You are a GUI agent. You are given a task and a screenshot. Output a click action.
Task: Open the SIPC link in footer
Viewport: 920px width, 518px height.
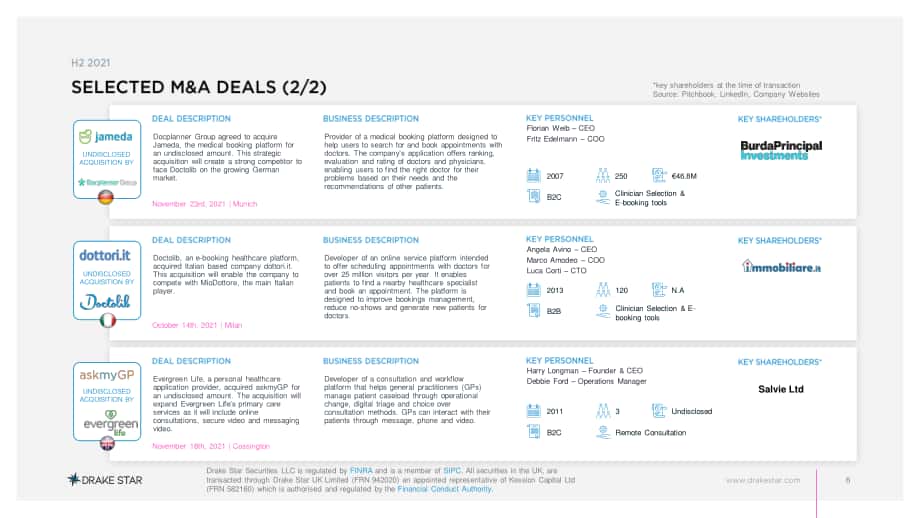pyautogui.click(x=452, y=470)
